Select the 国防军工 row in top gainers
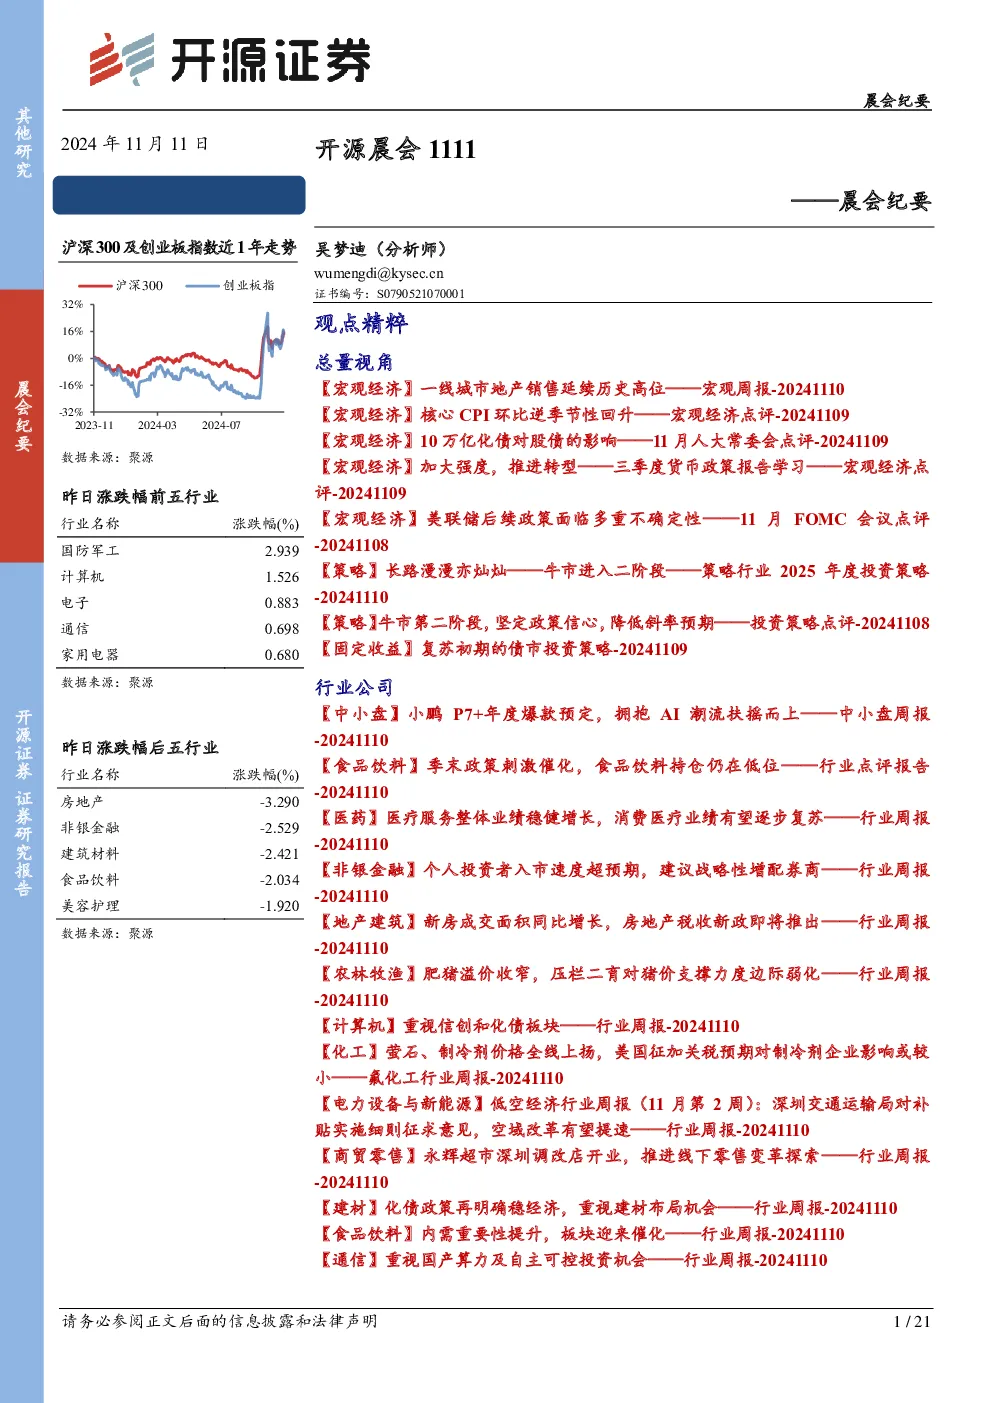Viewport: 992px width, 1403px height. pos(180,551)
